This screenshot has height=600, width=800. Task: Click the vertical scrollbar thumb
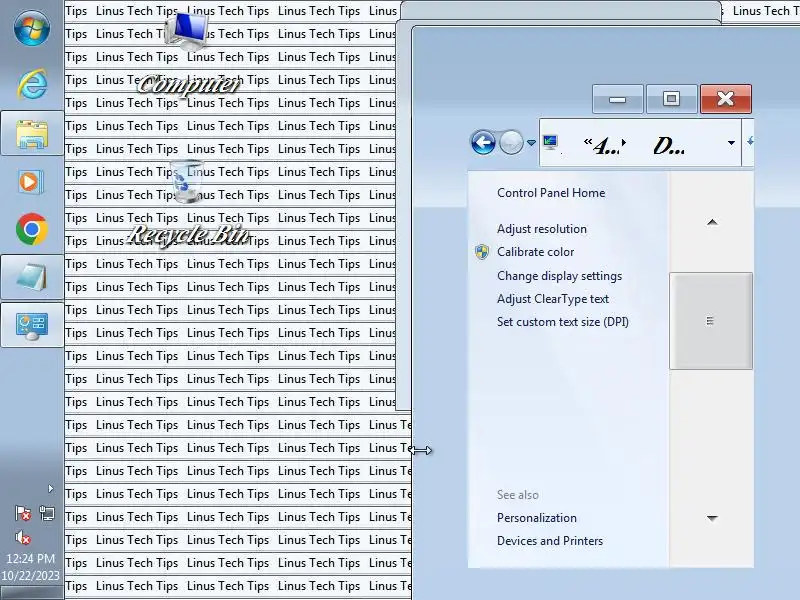(x=711, y=320)
